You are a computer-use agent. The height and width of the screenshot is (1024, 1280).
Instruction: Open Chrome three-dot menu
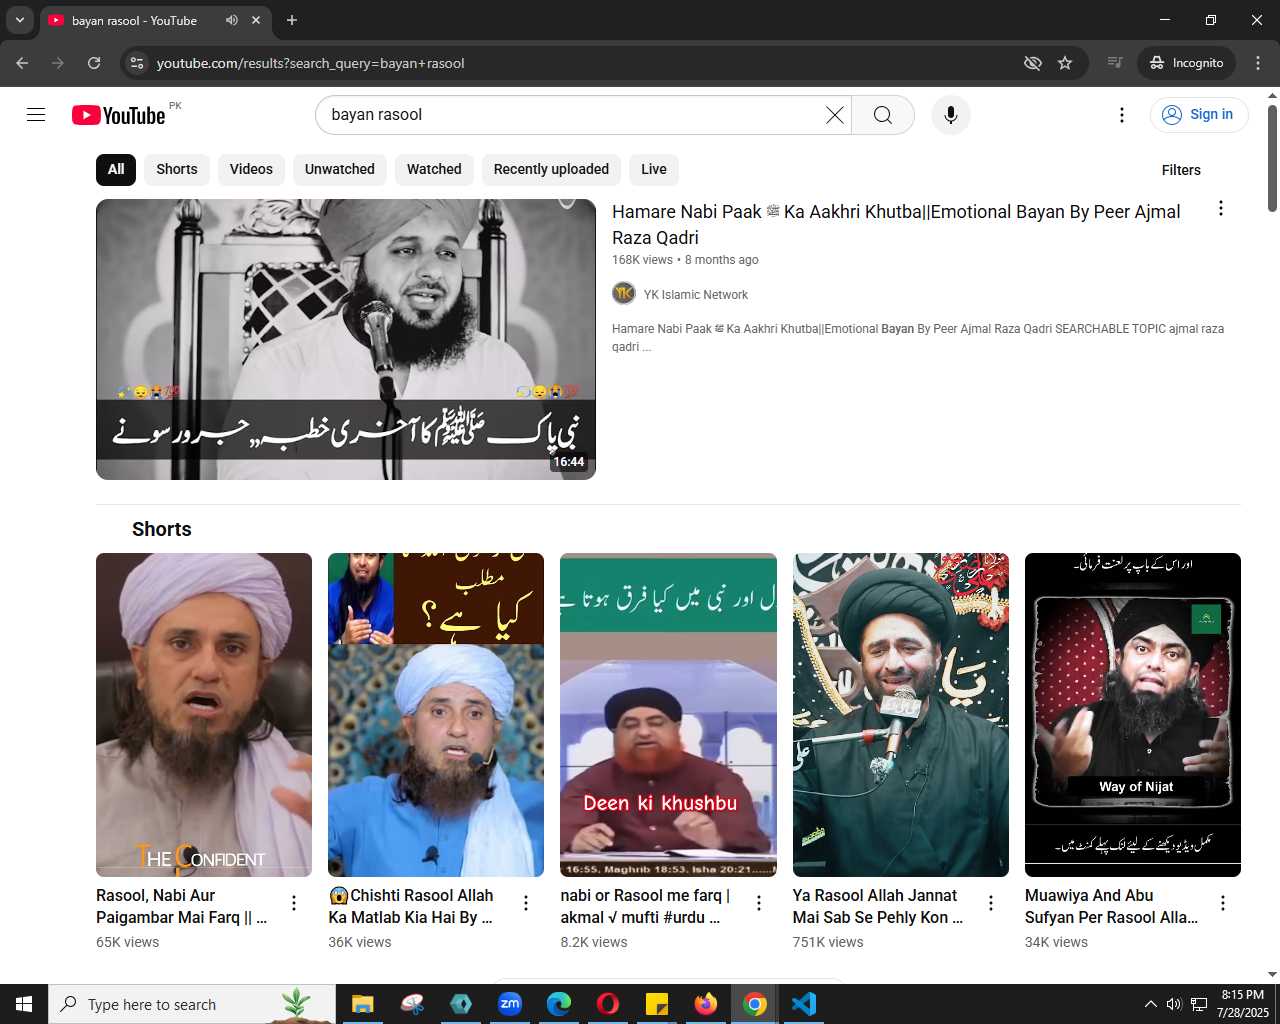tap(1258, 63)
